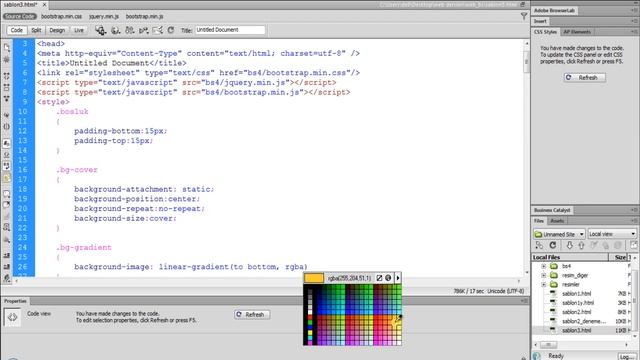Open the System Color Picker wheel icon
The image size is (640, 360).
click(x=388, y=278)
